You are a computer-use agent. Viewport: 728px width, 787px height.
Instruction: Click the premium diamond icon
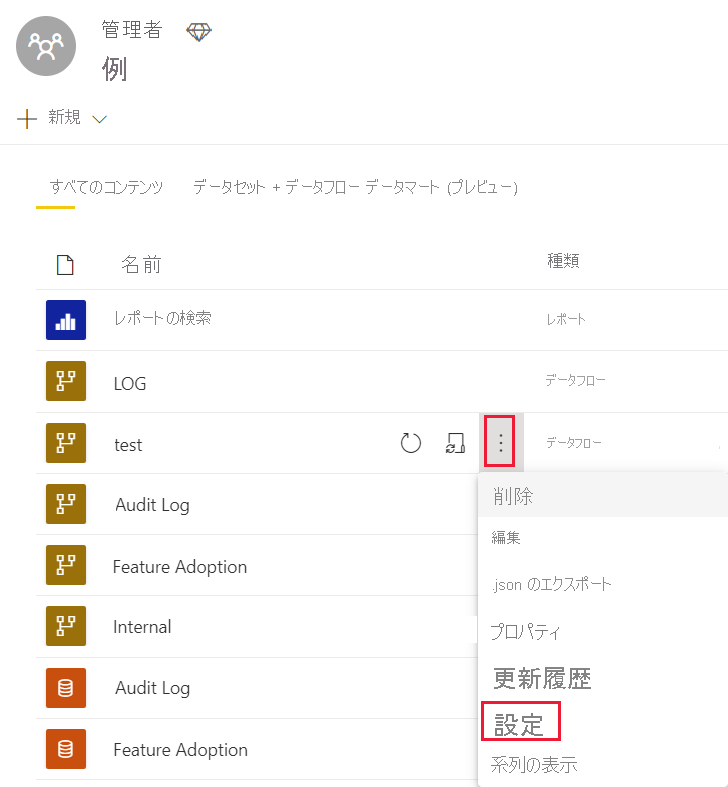pyautogui.click(x=199, y=32)
